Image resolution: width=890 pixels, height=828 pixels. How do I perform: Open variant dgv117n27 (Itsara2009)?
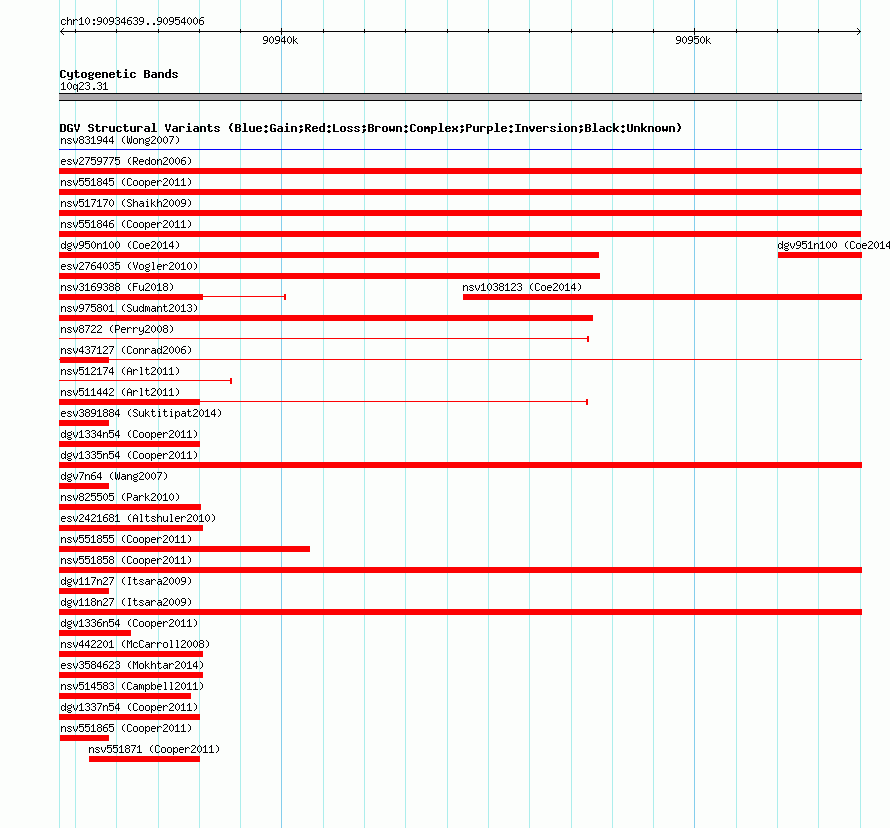[126, 581]
